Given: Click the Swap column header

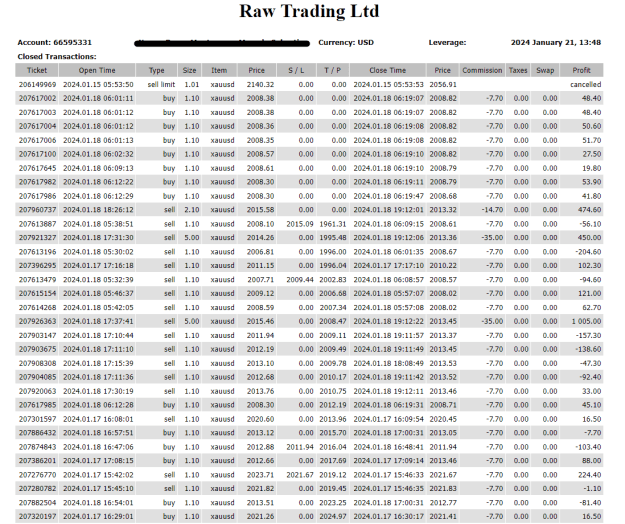Looking at the screenshot, I should [x=545, y=70].
